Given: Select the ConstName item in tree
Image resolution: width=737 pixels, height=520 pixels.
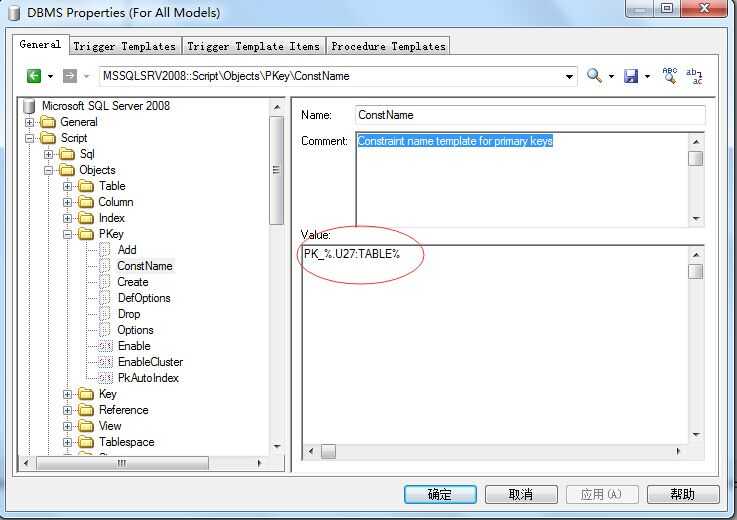Looking at the screenshot, I should coord(145,266).
